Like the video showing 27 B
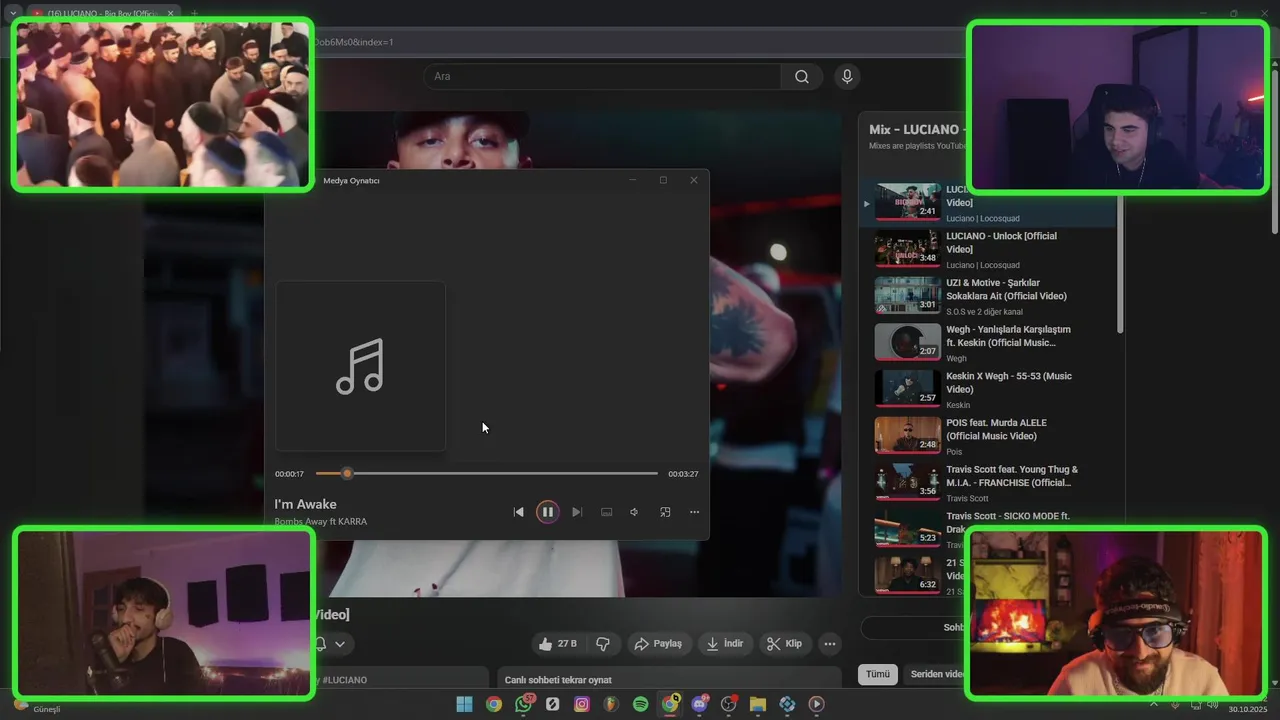Viewport: 1280px width, 720px height. (559, 644)
